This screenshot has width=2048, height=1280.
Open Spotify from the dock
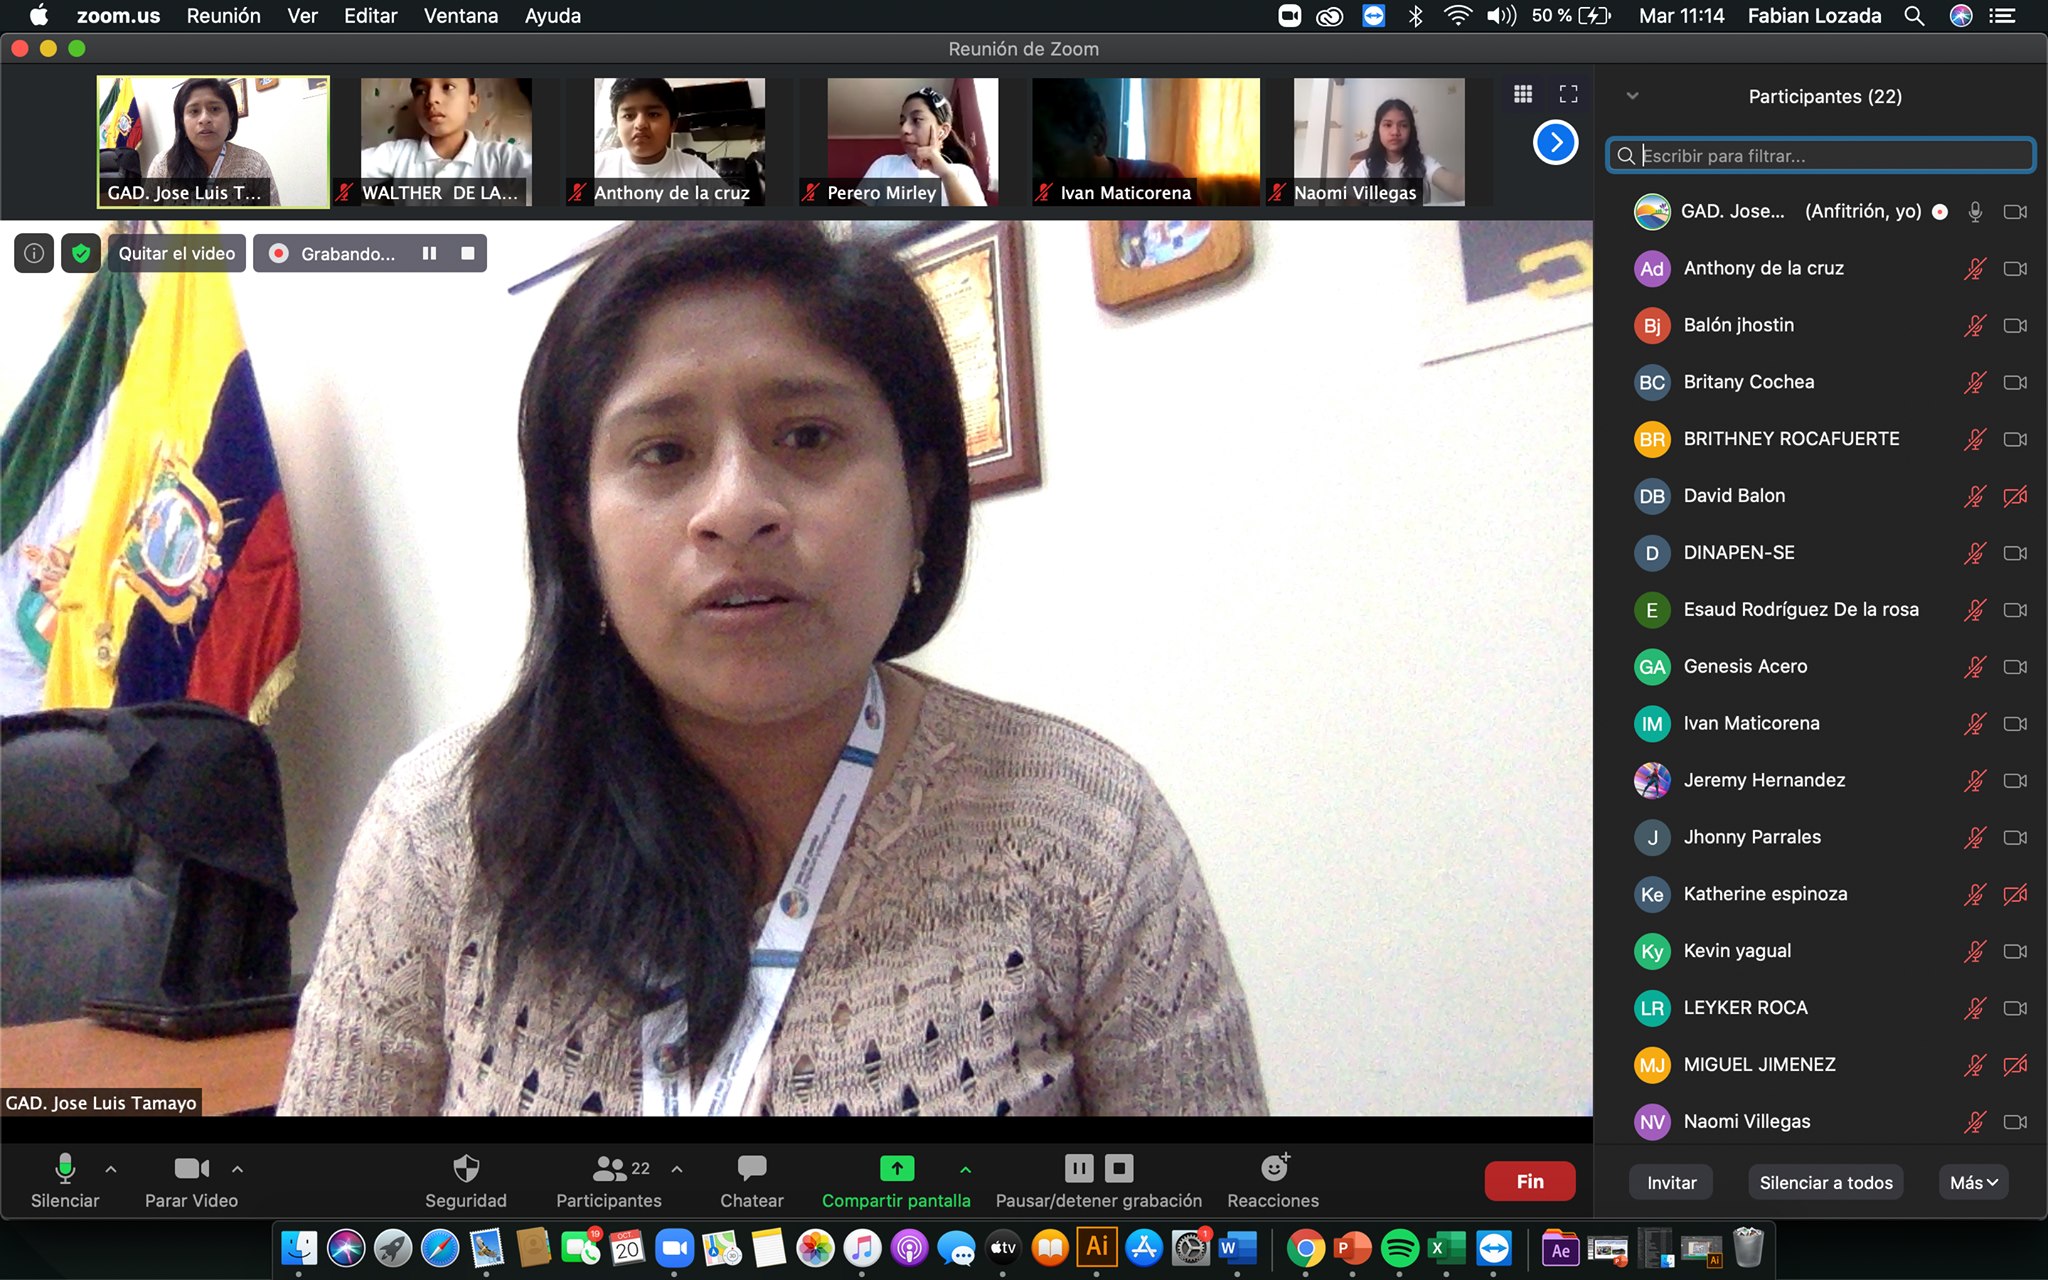point(1400,1248)
